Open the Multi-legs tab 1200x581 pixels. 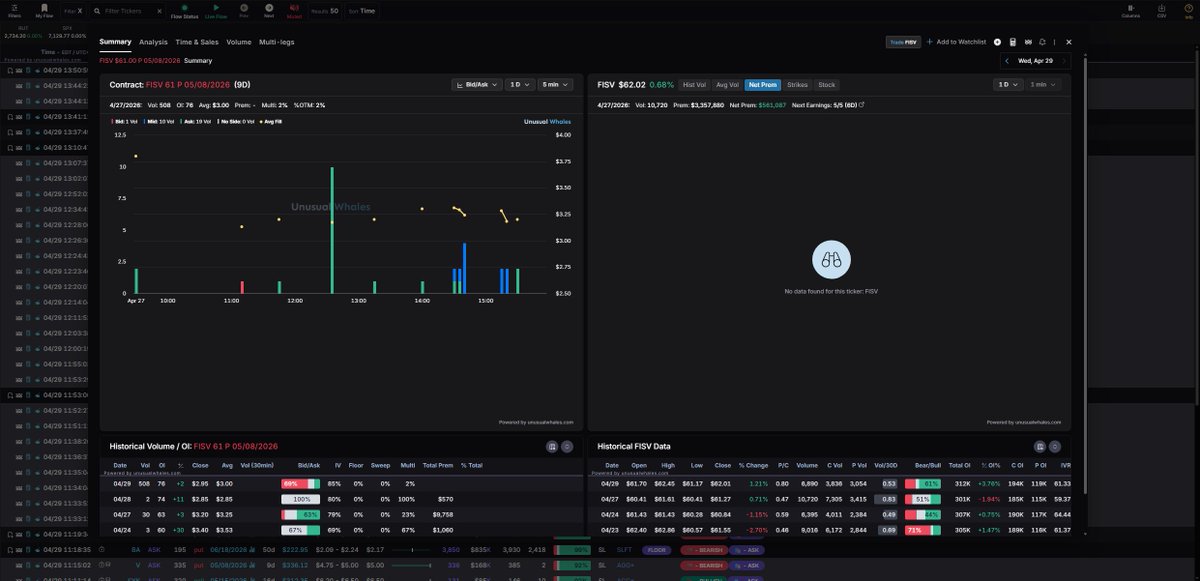coord(277,42)
